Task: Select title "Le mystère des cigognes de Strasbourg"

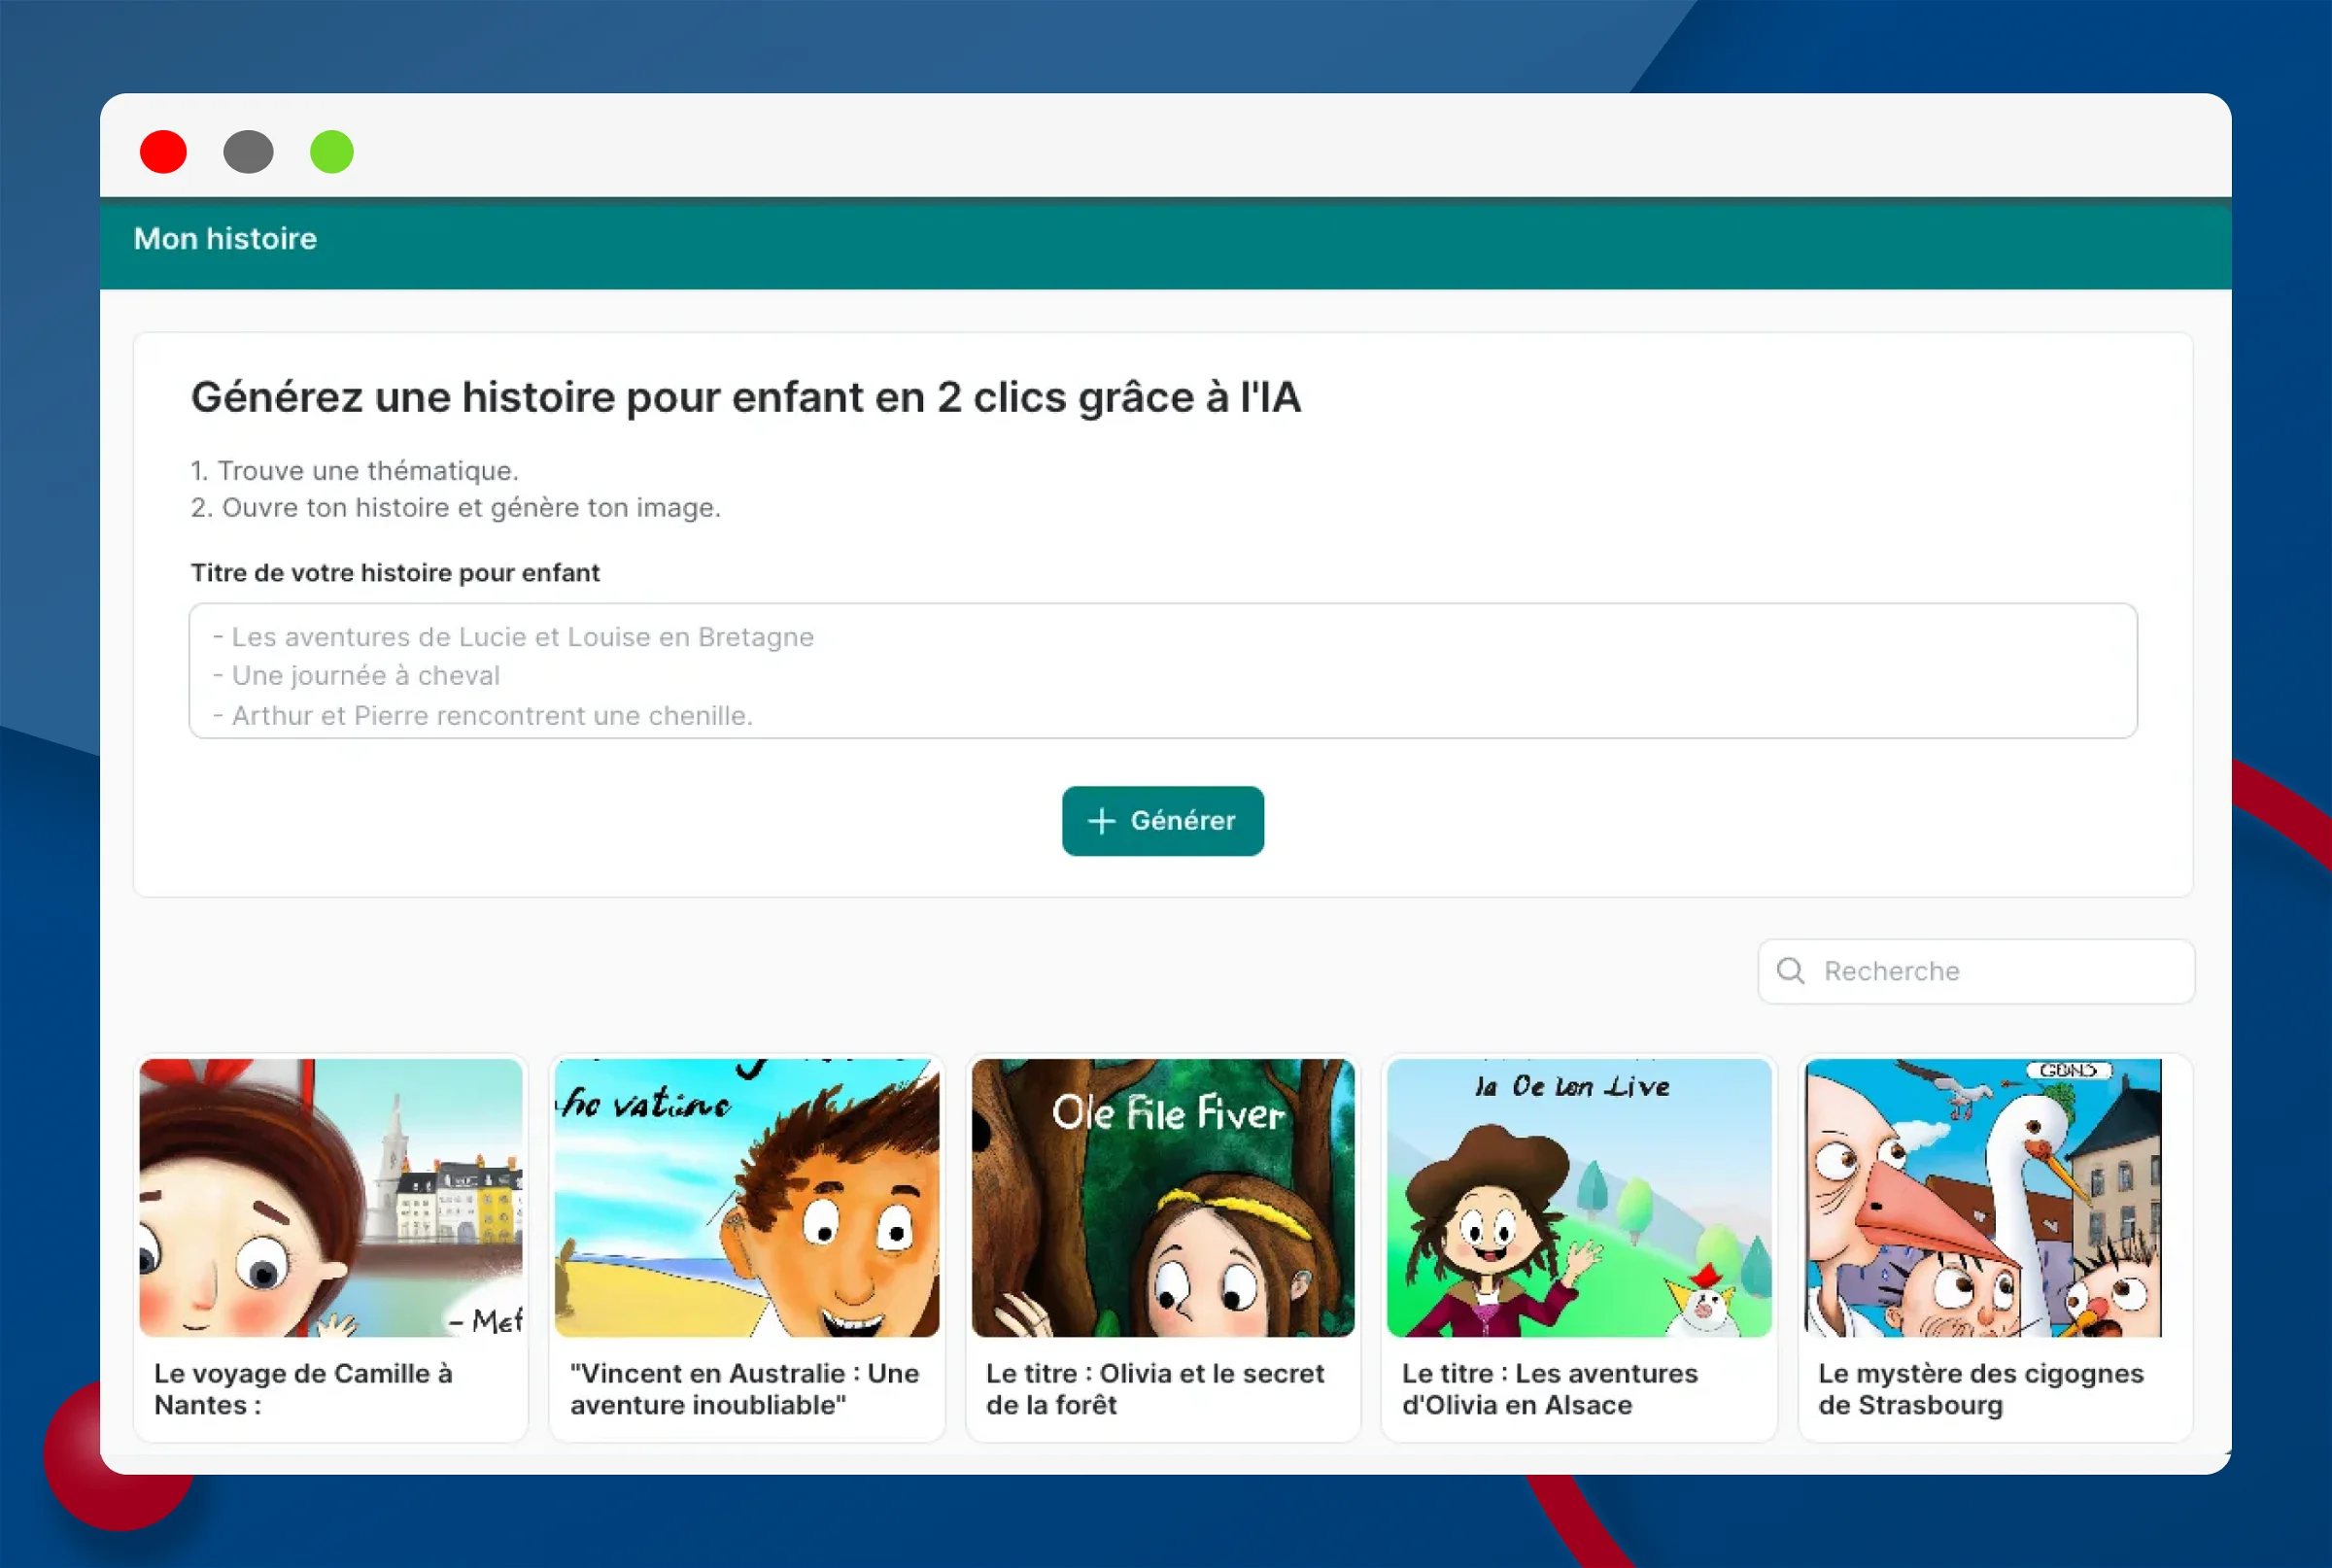Action: pos(1981,1389)
